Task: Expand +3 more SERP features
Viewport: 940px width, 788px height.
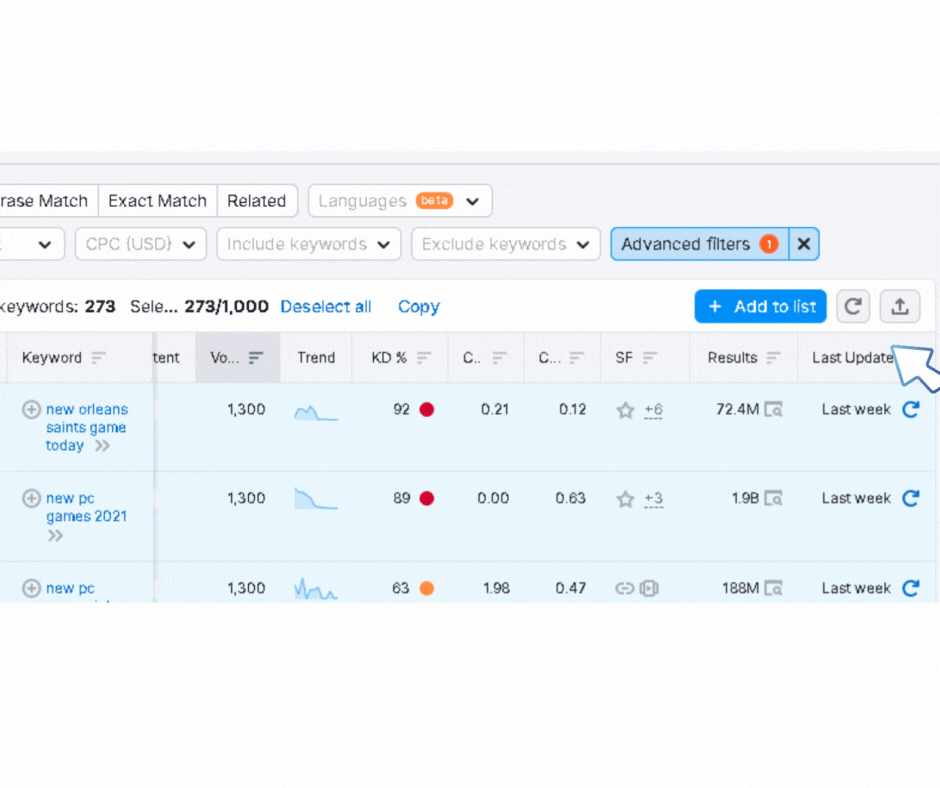Action: [653, 499]
